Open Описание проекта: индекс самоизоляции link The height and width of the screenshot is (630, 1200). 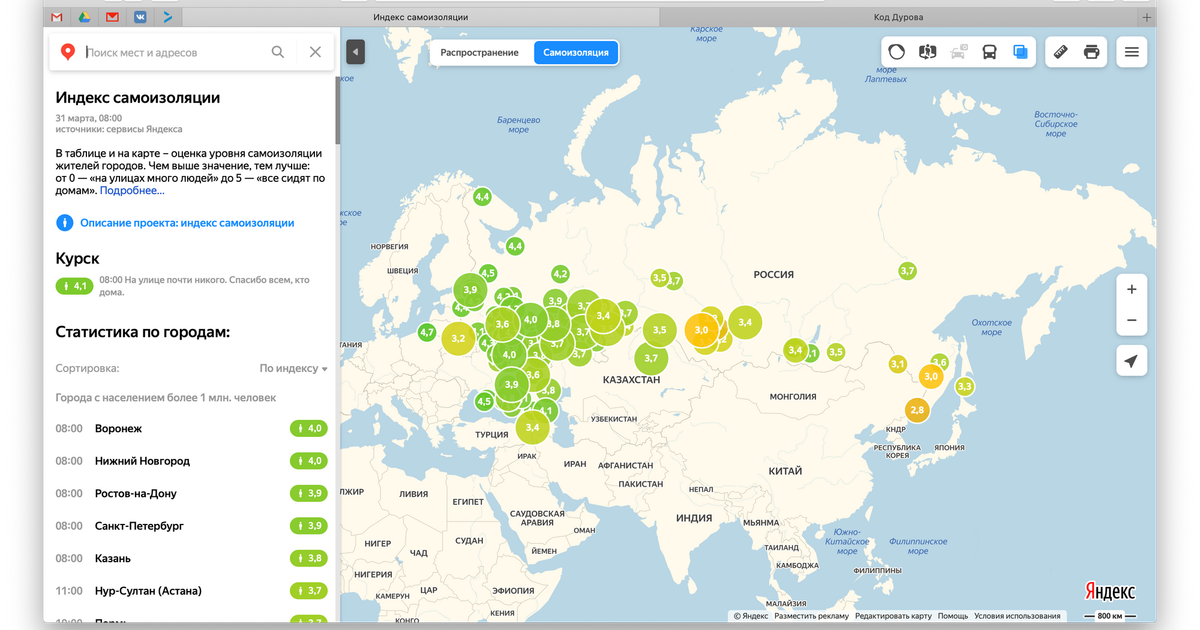point(187,223)
